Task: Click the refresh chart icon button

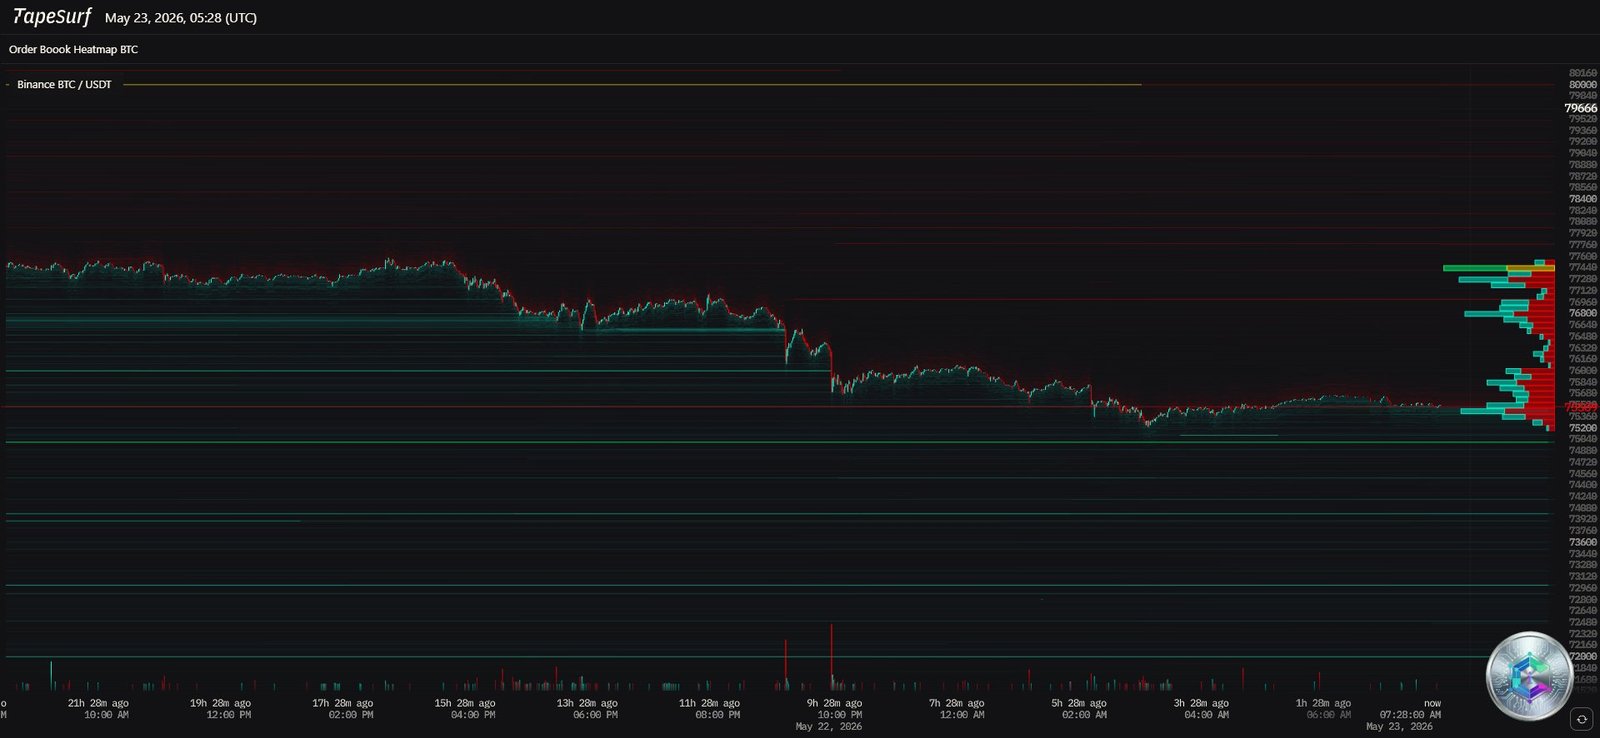Action: (x=1581, y=719)
